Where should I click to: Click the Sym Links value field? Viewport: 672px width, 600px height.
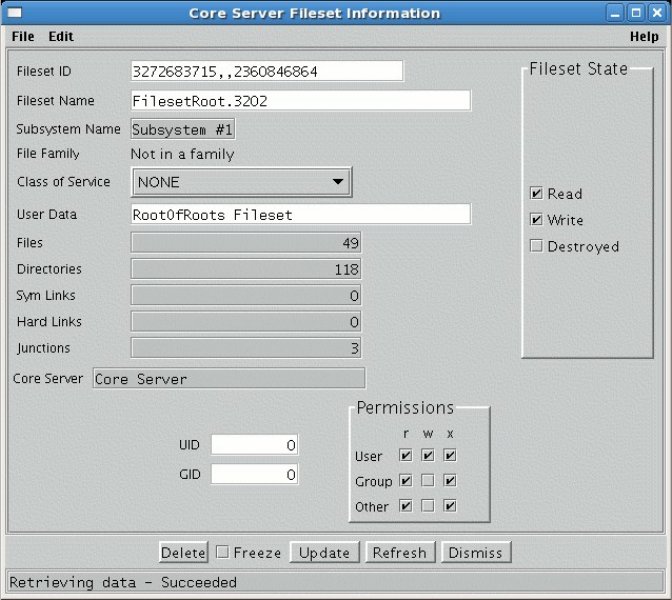(246, 295)
